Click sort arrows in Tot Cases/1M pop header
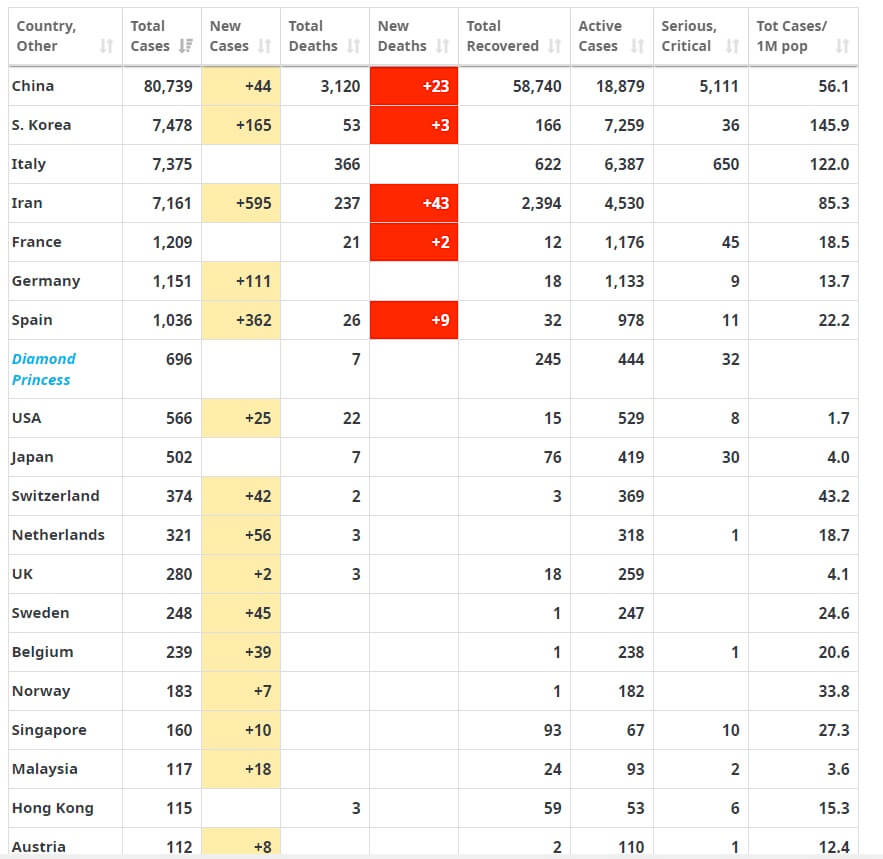This screenshot has height=859, width=883. (x=842, y=46)
